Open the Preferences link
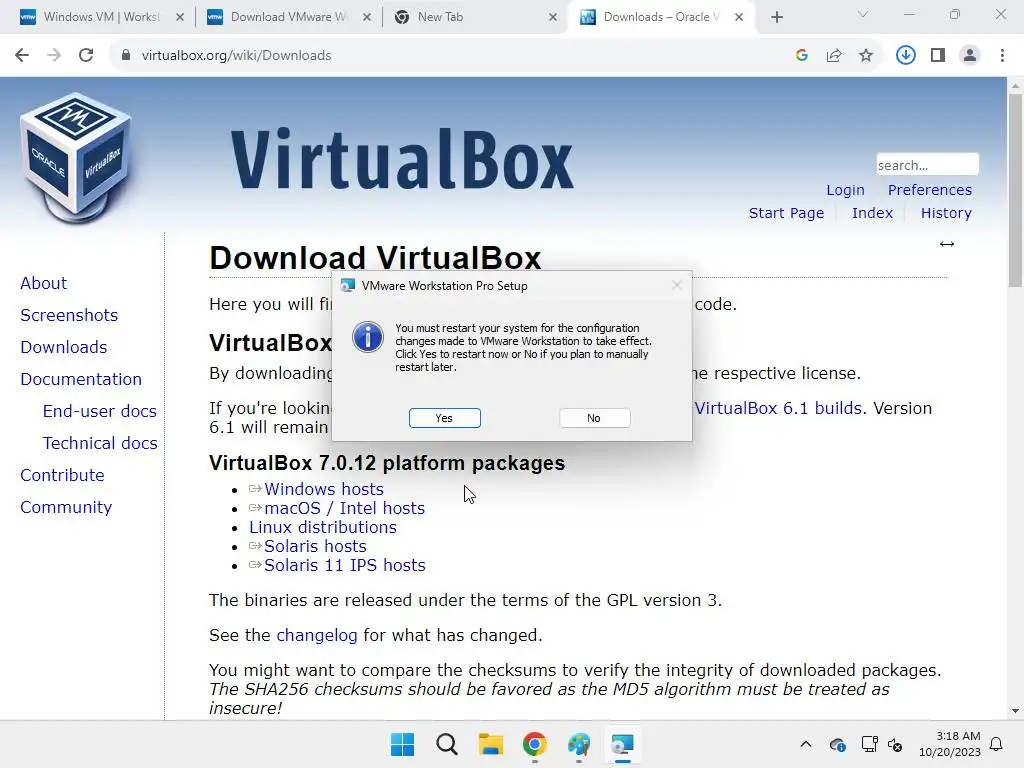 point(930,190)
